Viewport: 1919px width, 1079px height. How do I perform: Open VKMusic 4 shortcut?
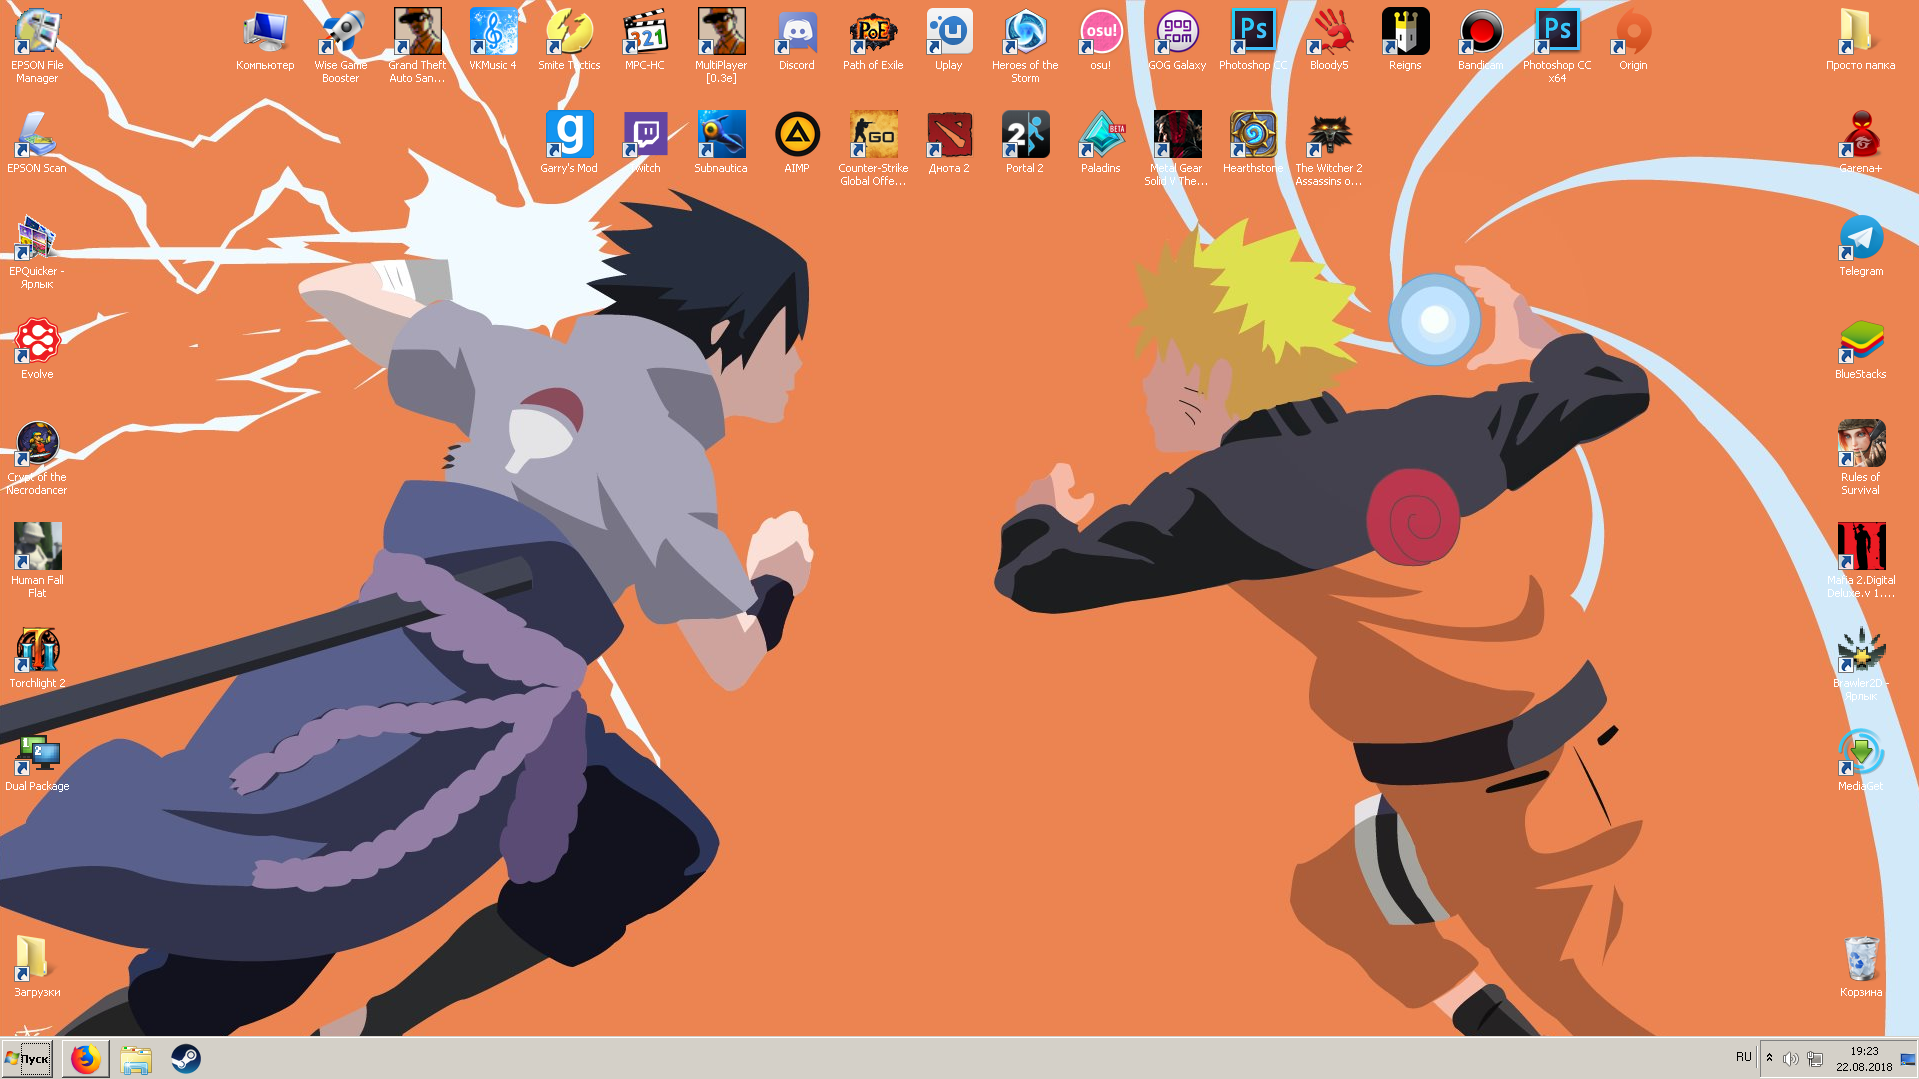click(493, 40)
